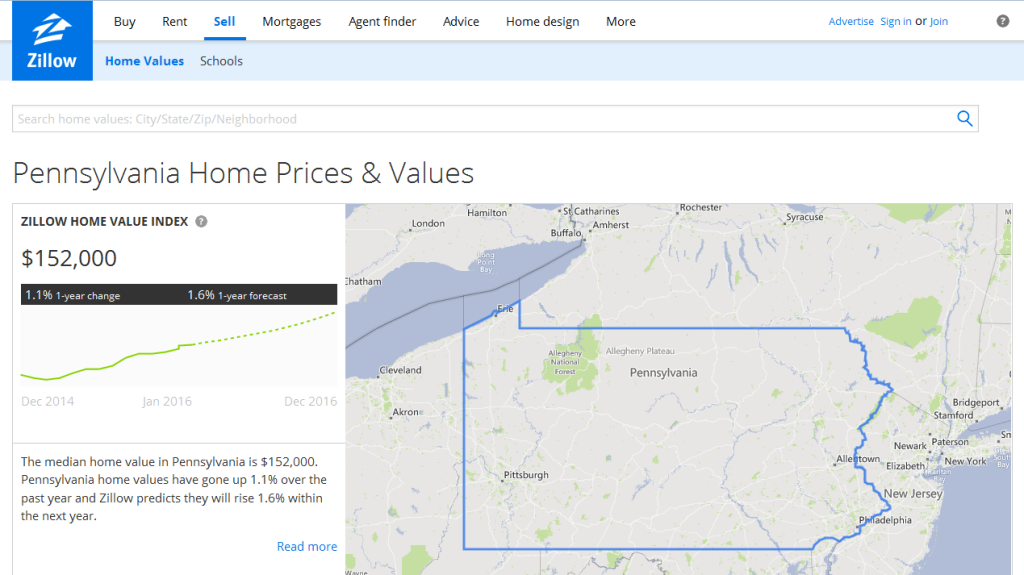
Task: Click New Jersey label on the map
Action: [912, 493]
